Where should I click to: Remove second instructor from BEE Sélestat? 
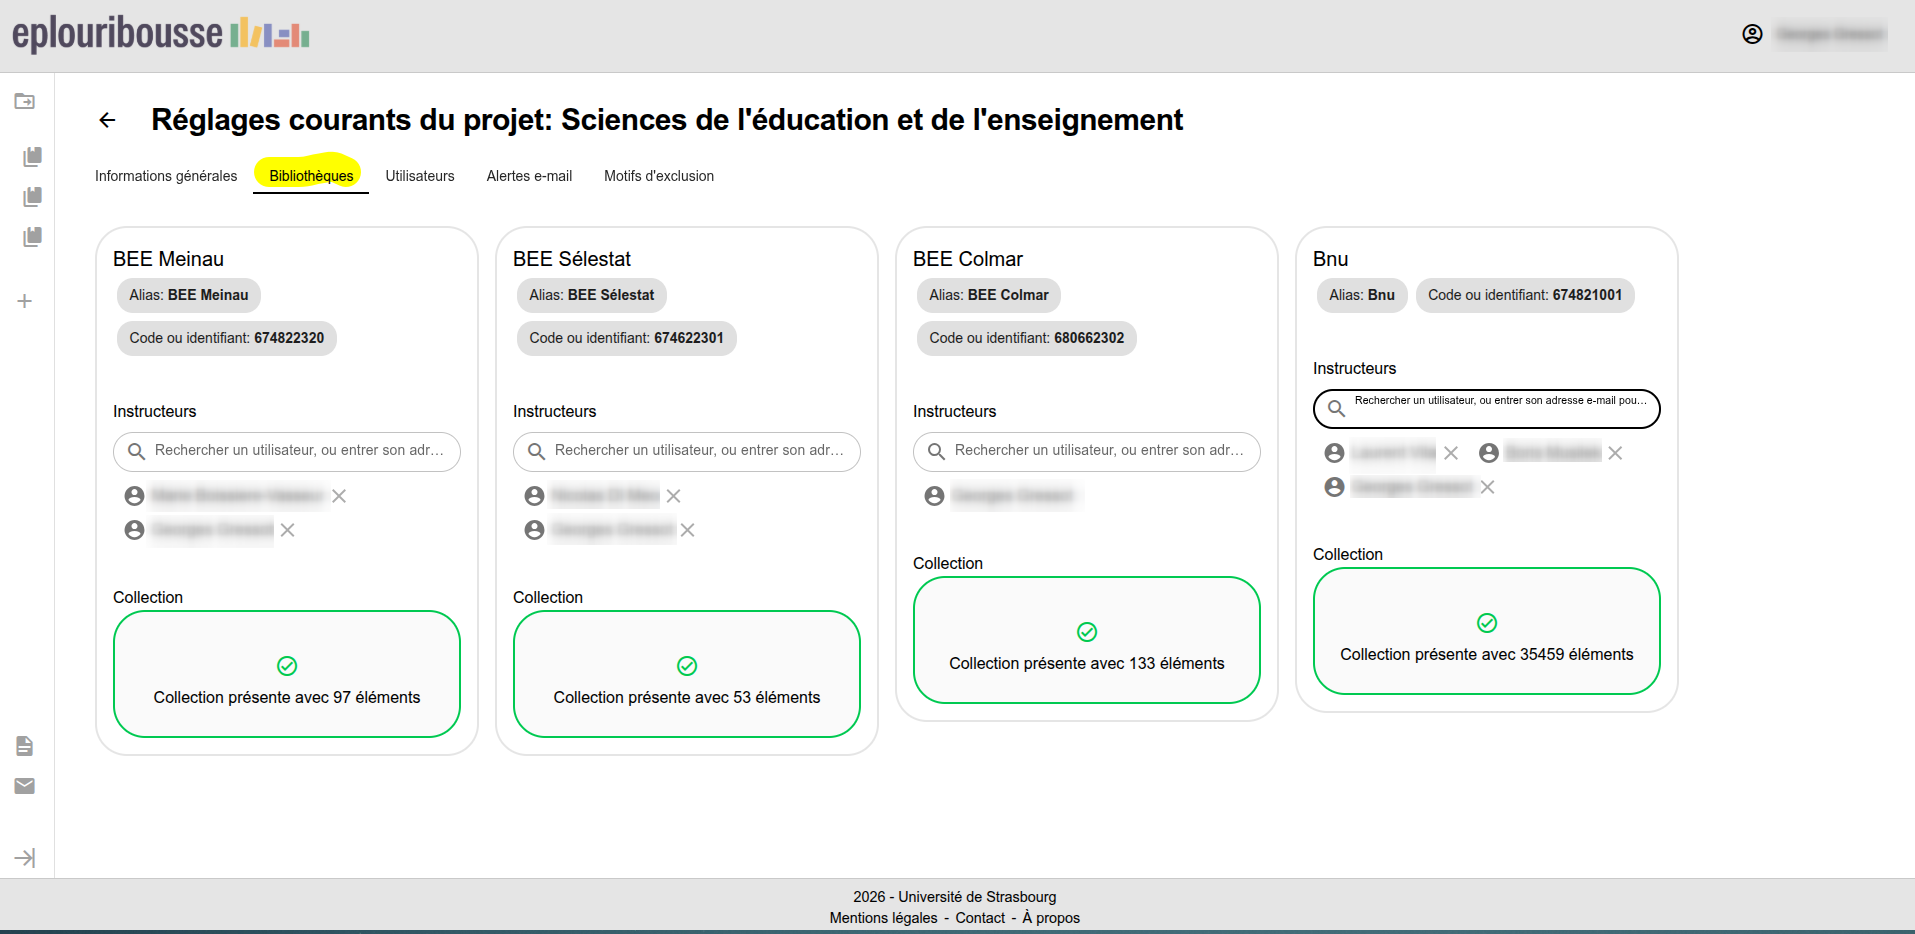click(x=687, y=530)
